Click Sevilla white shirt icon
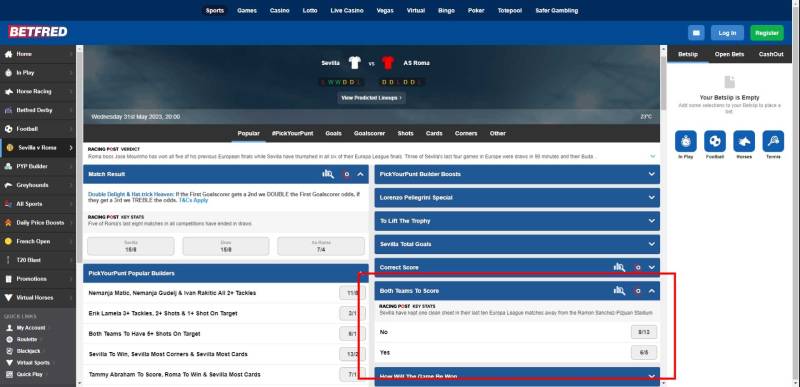This screenshot has width=800, height=387. coord(355,63)
